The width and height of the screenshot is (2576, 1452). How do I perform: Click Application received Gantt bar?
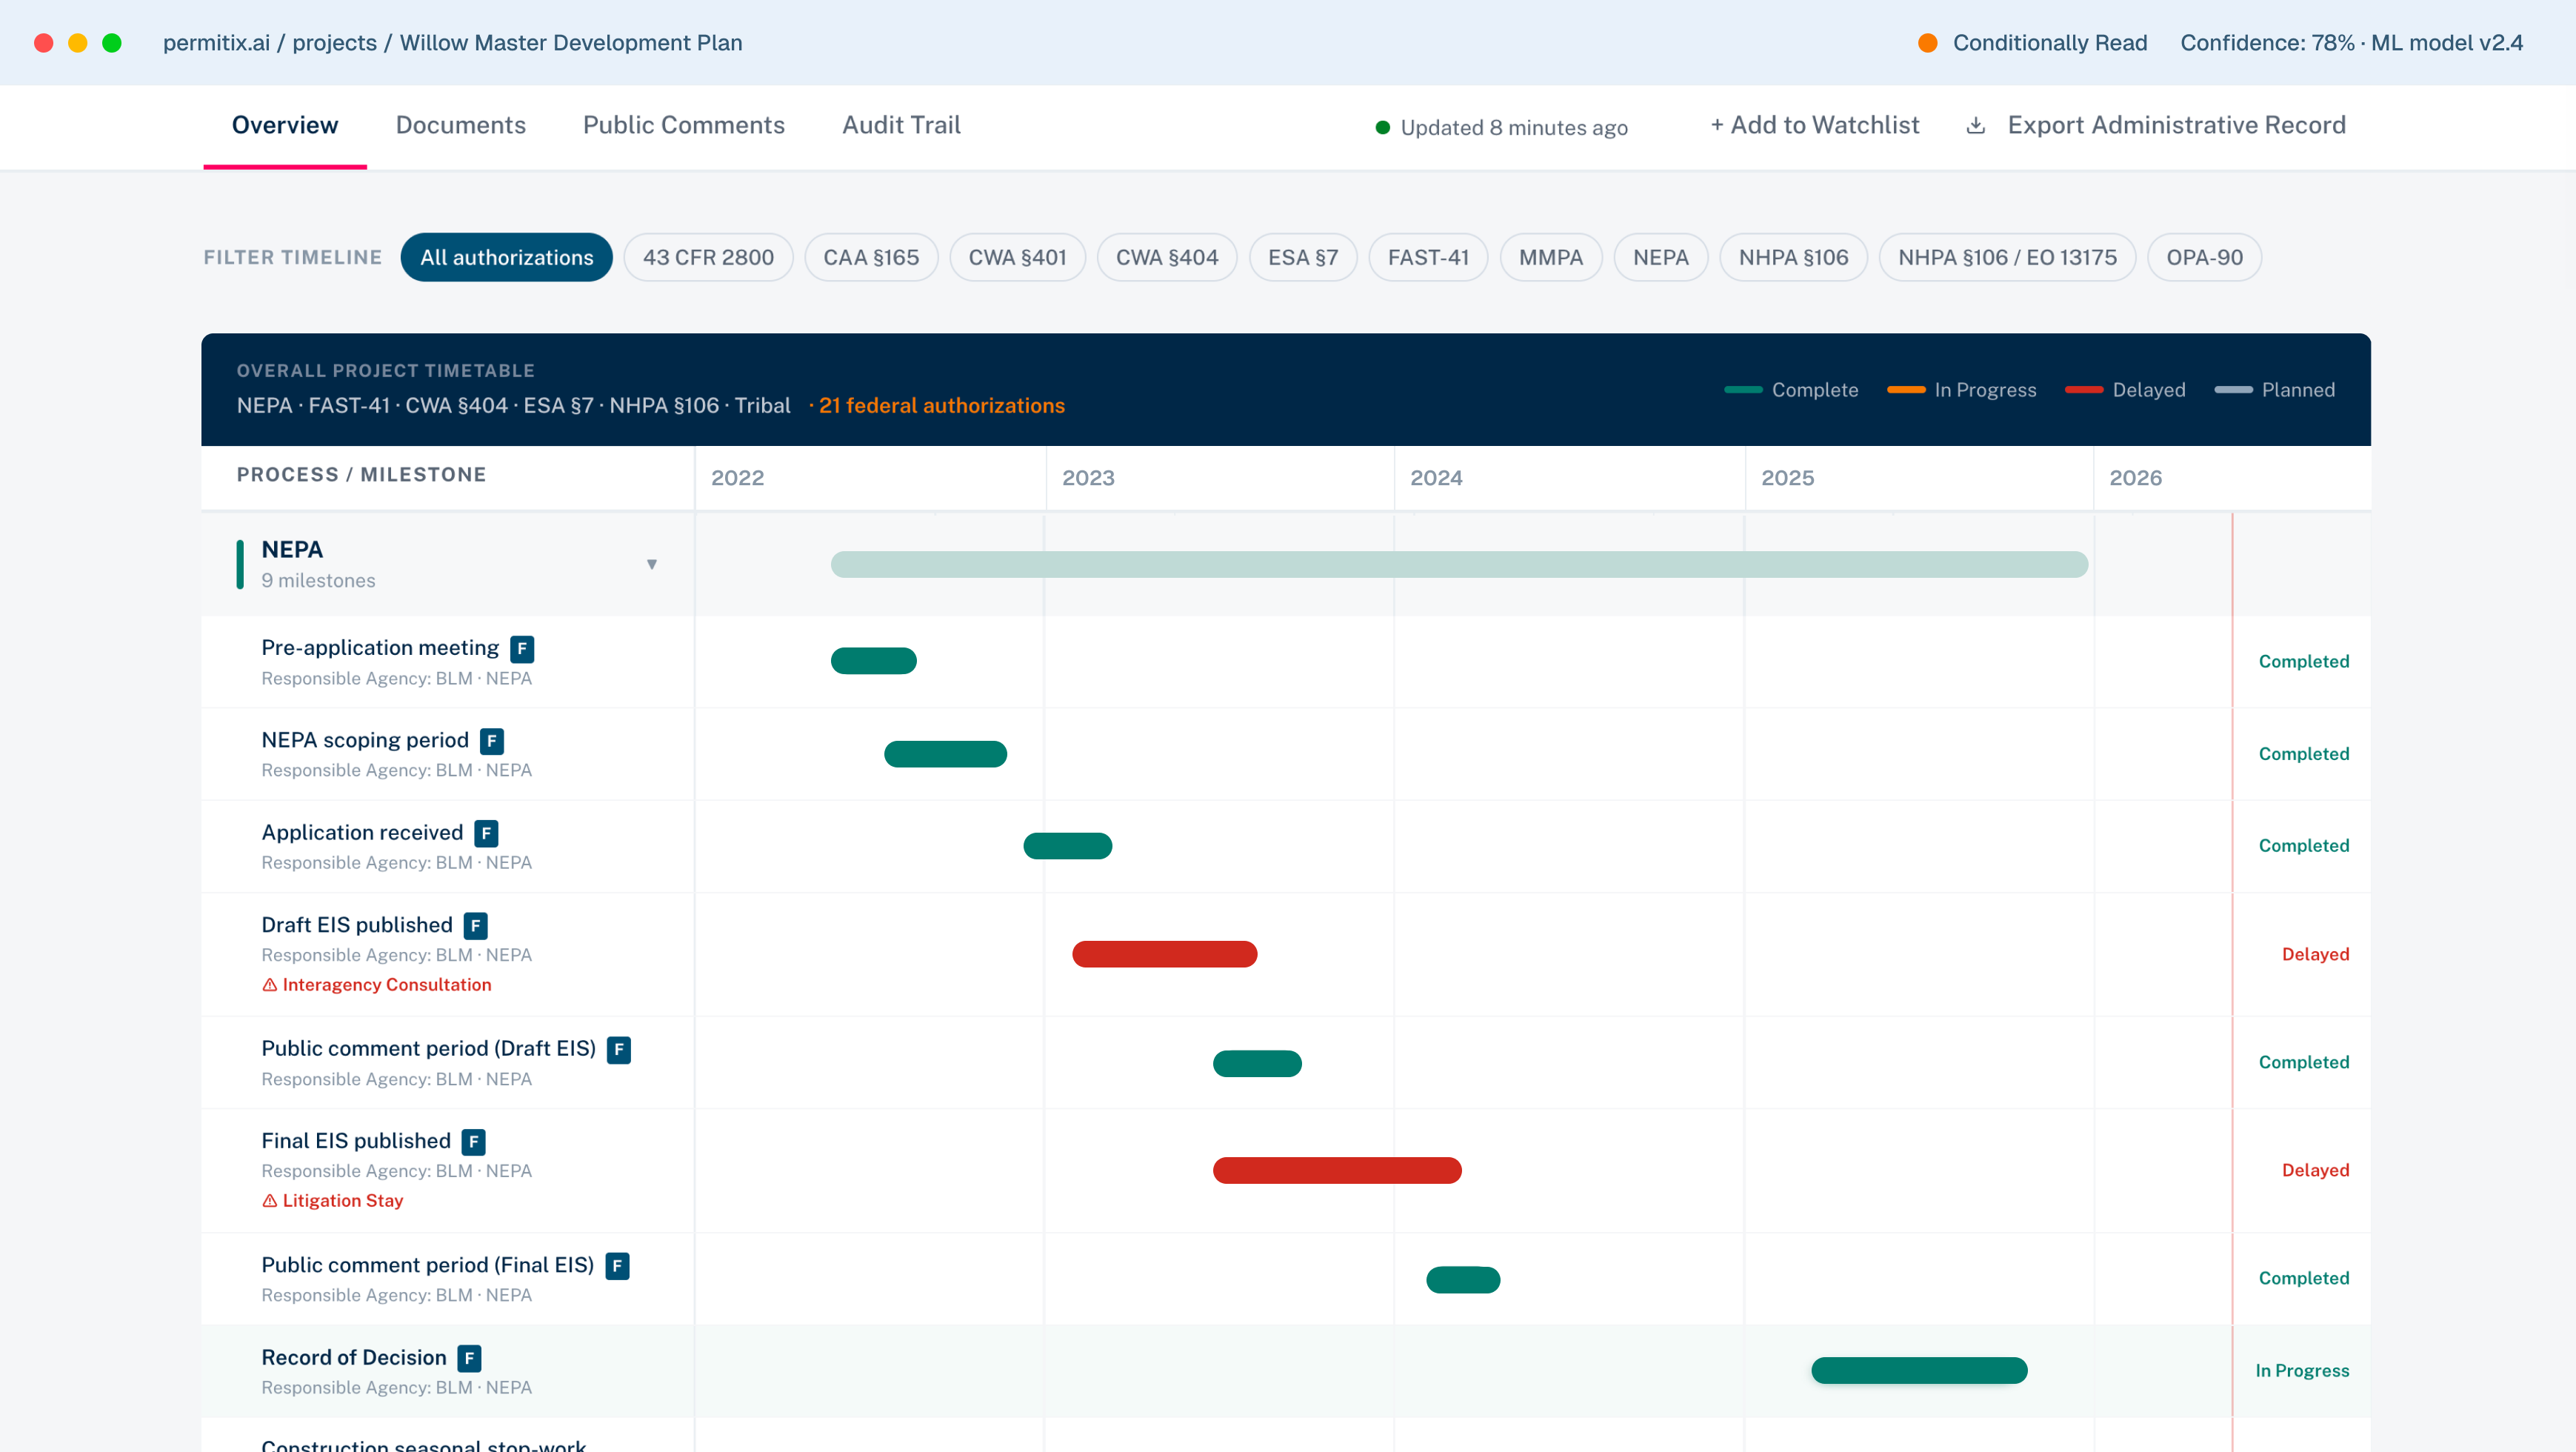click(1067, 846)
